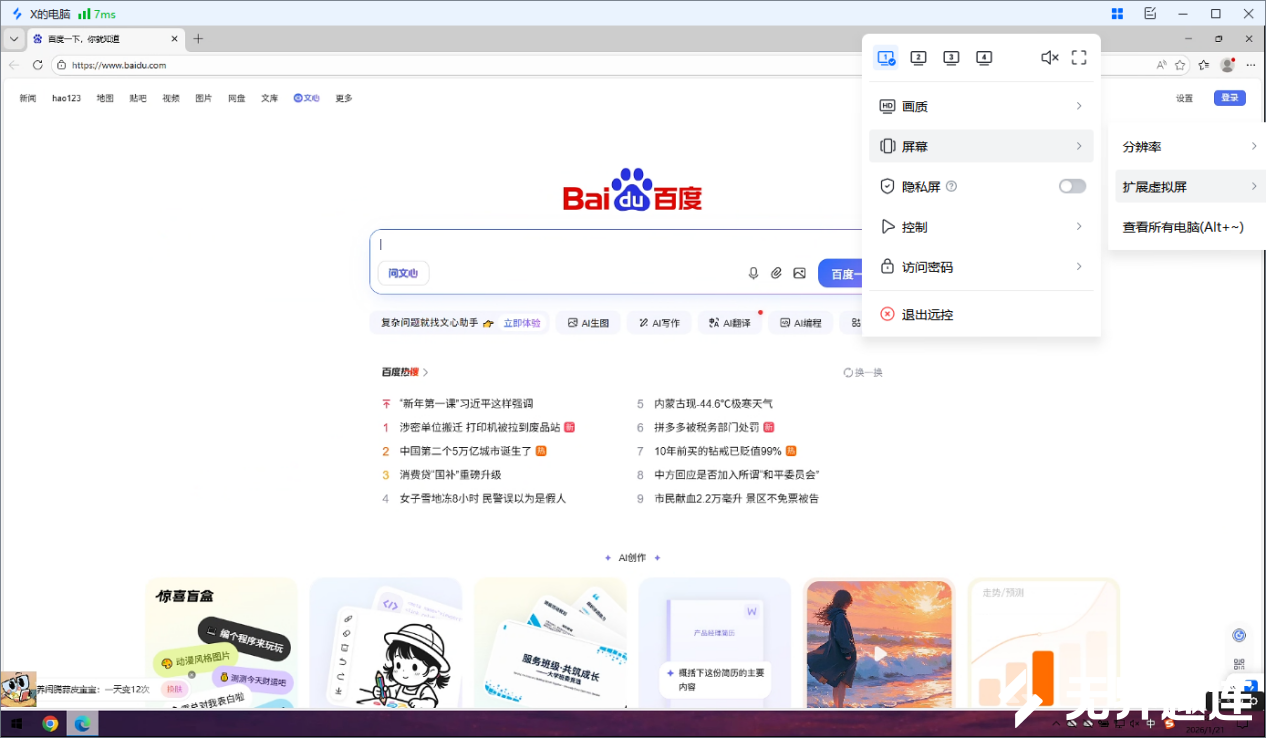Switch to remote monitor 2
The image size is (1266, 738).
(x=917, y=58)
